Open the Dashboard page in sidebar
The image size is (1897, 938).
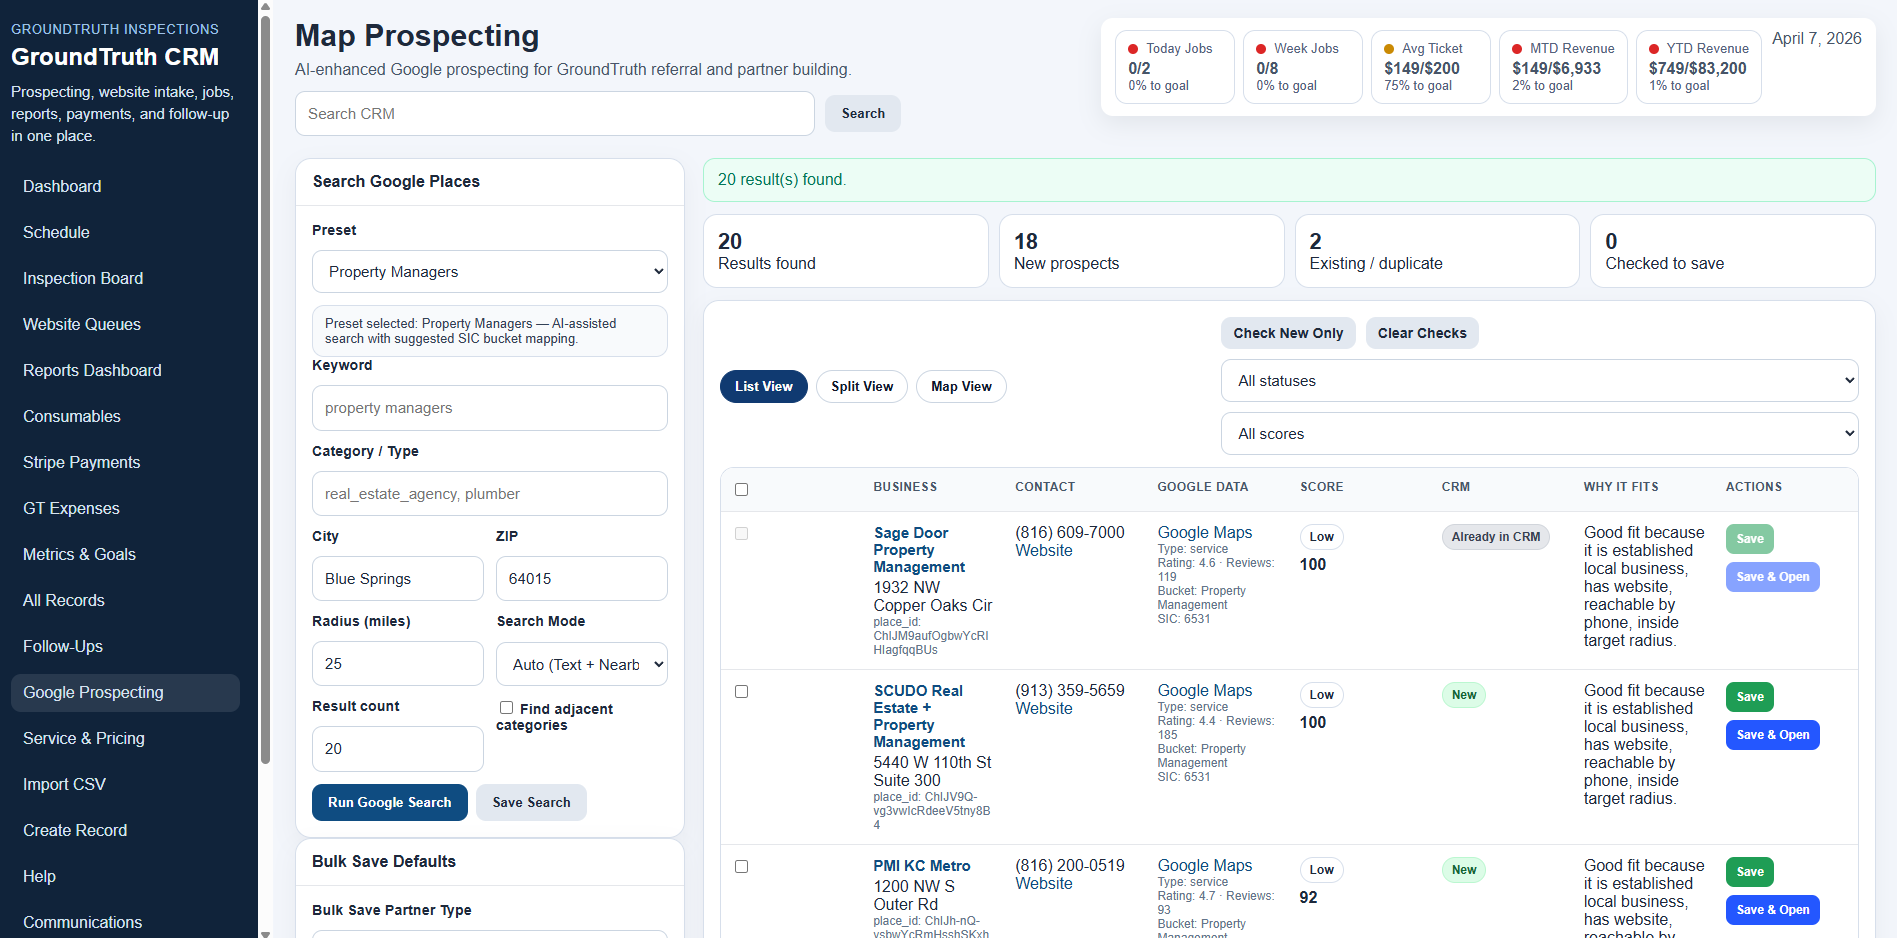[x=125, y=187]
